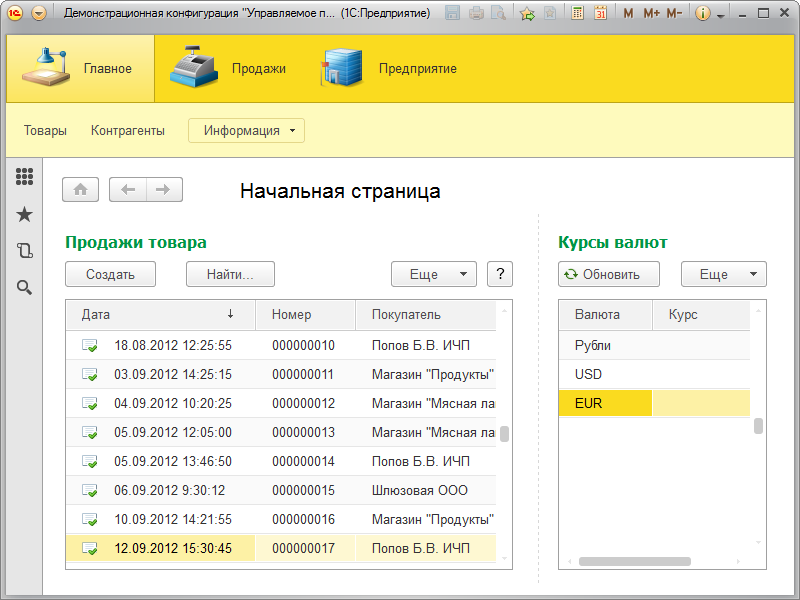Open All Functions grid icon in the sidebar
The height and width of the screenshot is (600, 800).
tap(25, 177)
